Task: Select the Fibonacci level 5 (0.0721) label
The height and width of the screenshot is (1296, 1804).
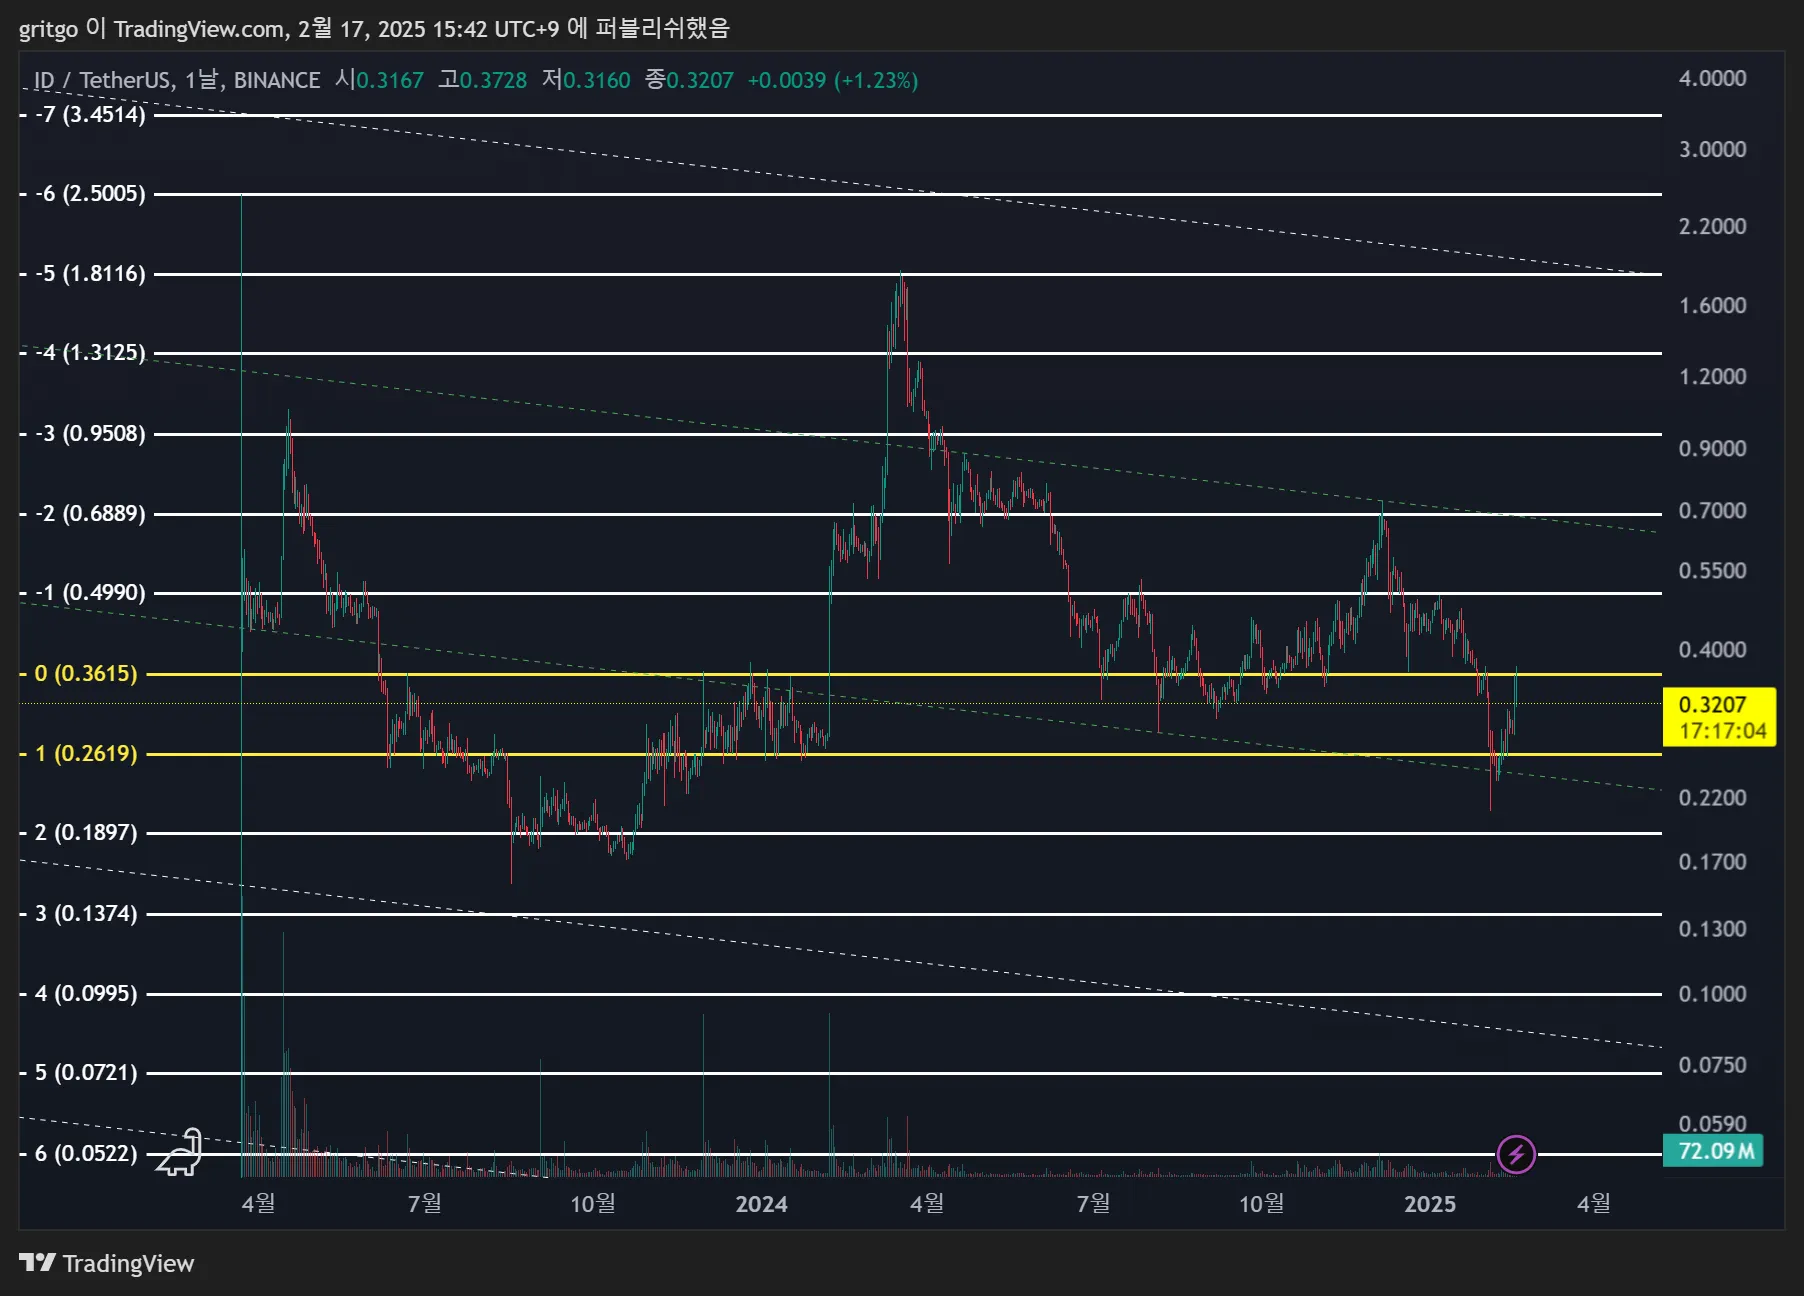Action: (x=86, y=1072)
